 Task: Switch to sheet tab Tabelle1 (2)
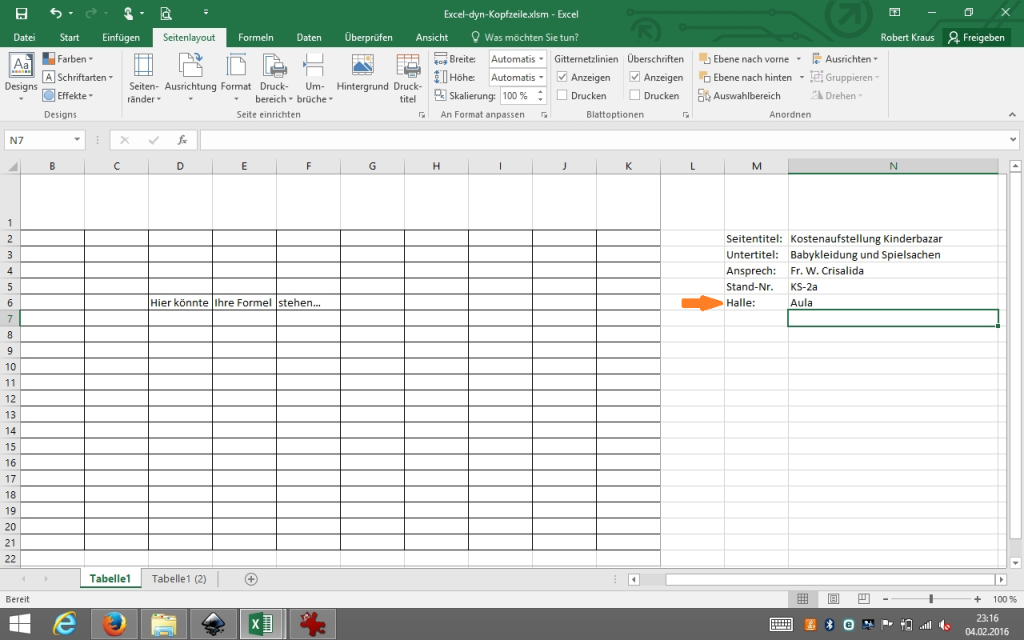179,579
